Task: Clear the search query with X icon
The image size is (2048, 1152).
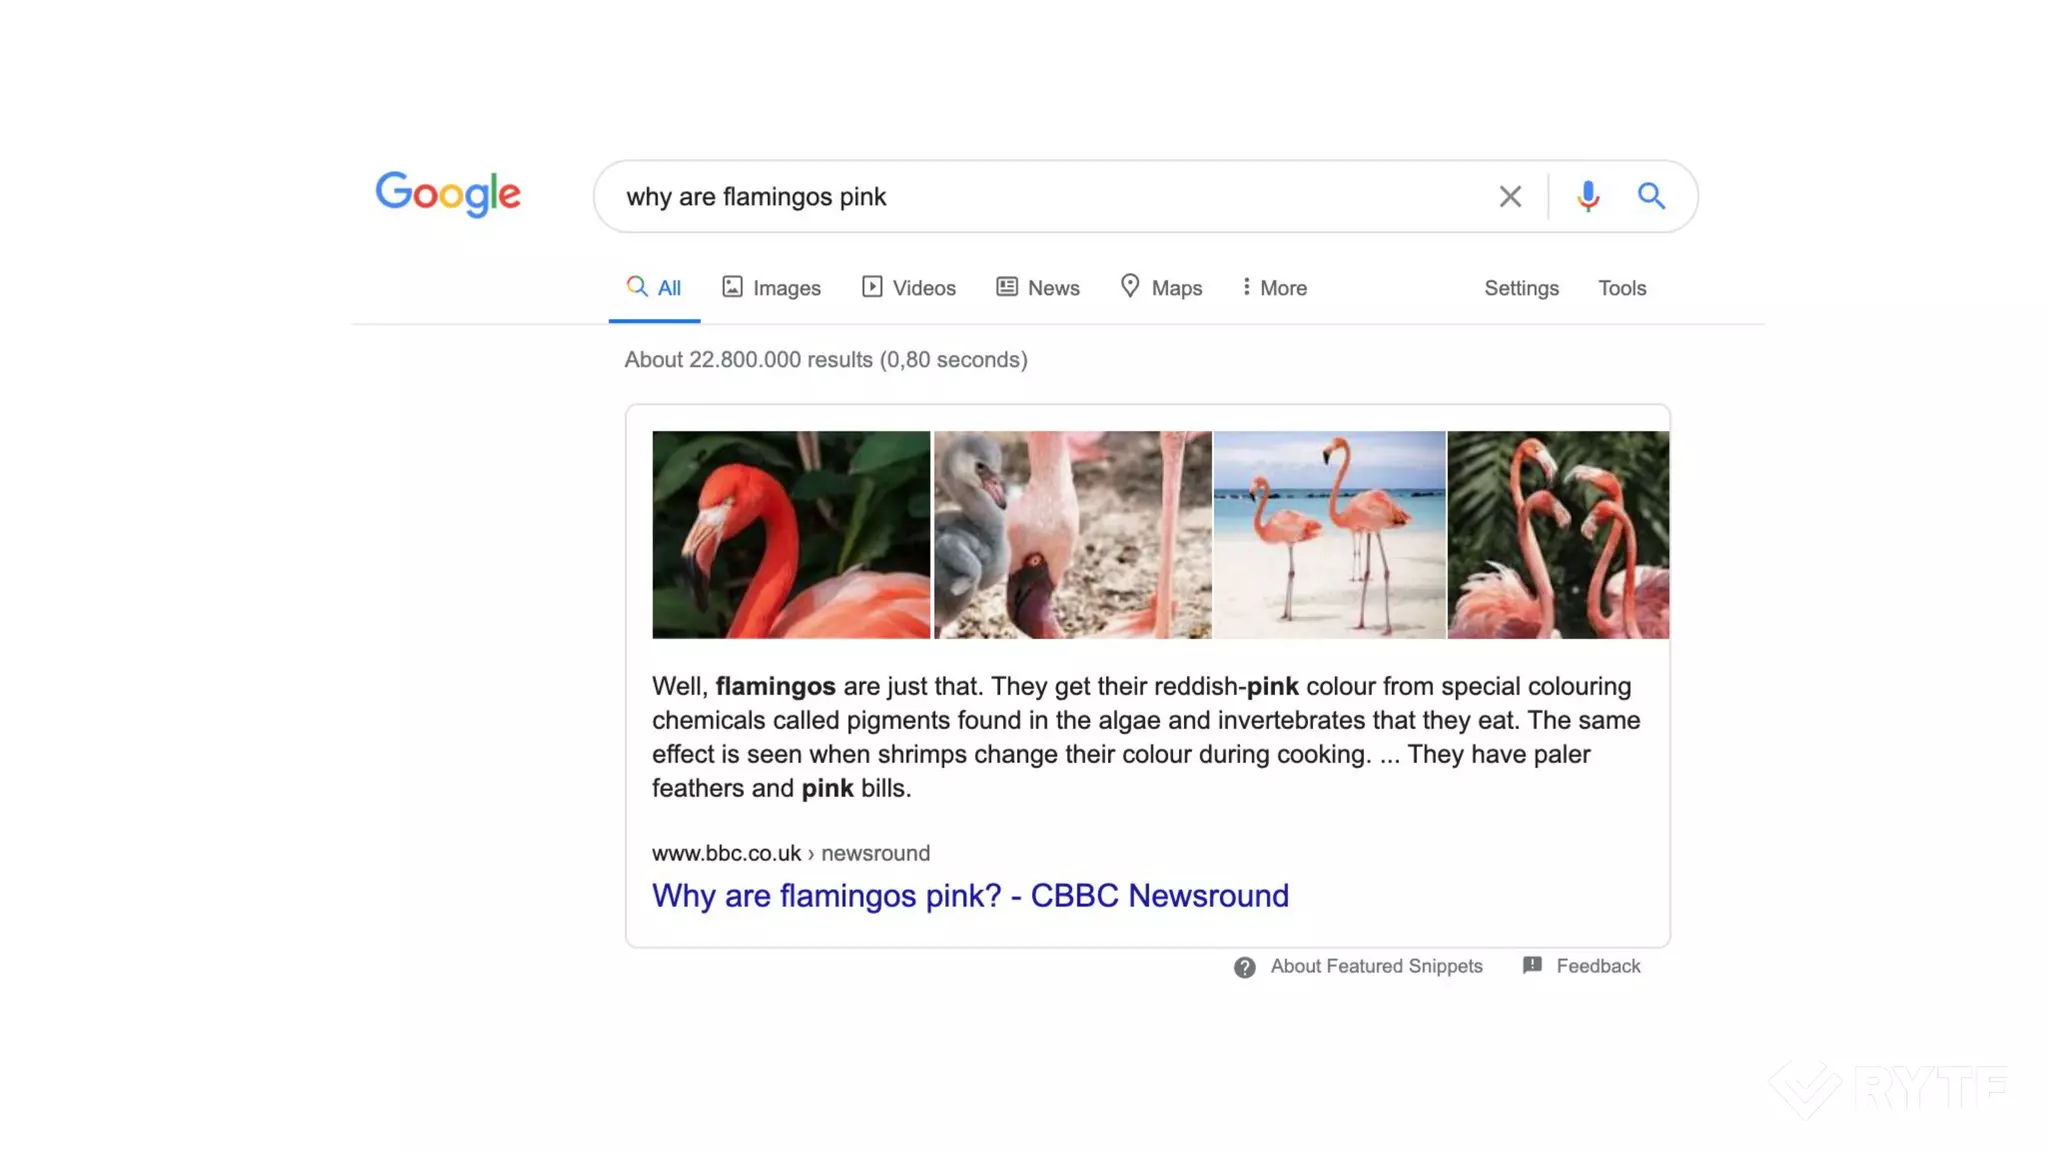Action: coord(1510,196)
